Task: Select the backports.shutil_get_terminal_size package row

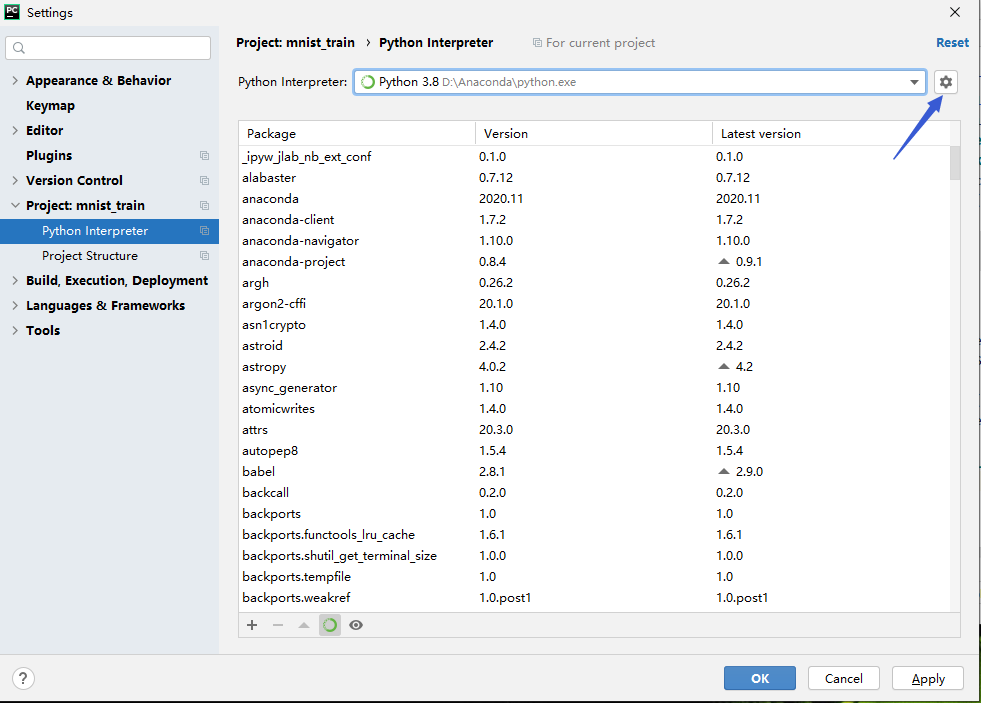Action: click(x=594, y=555)
